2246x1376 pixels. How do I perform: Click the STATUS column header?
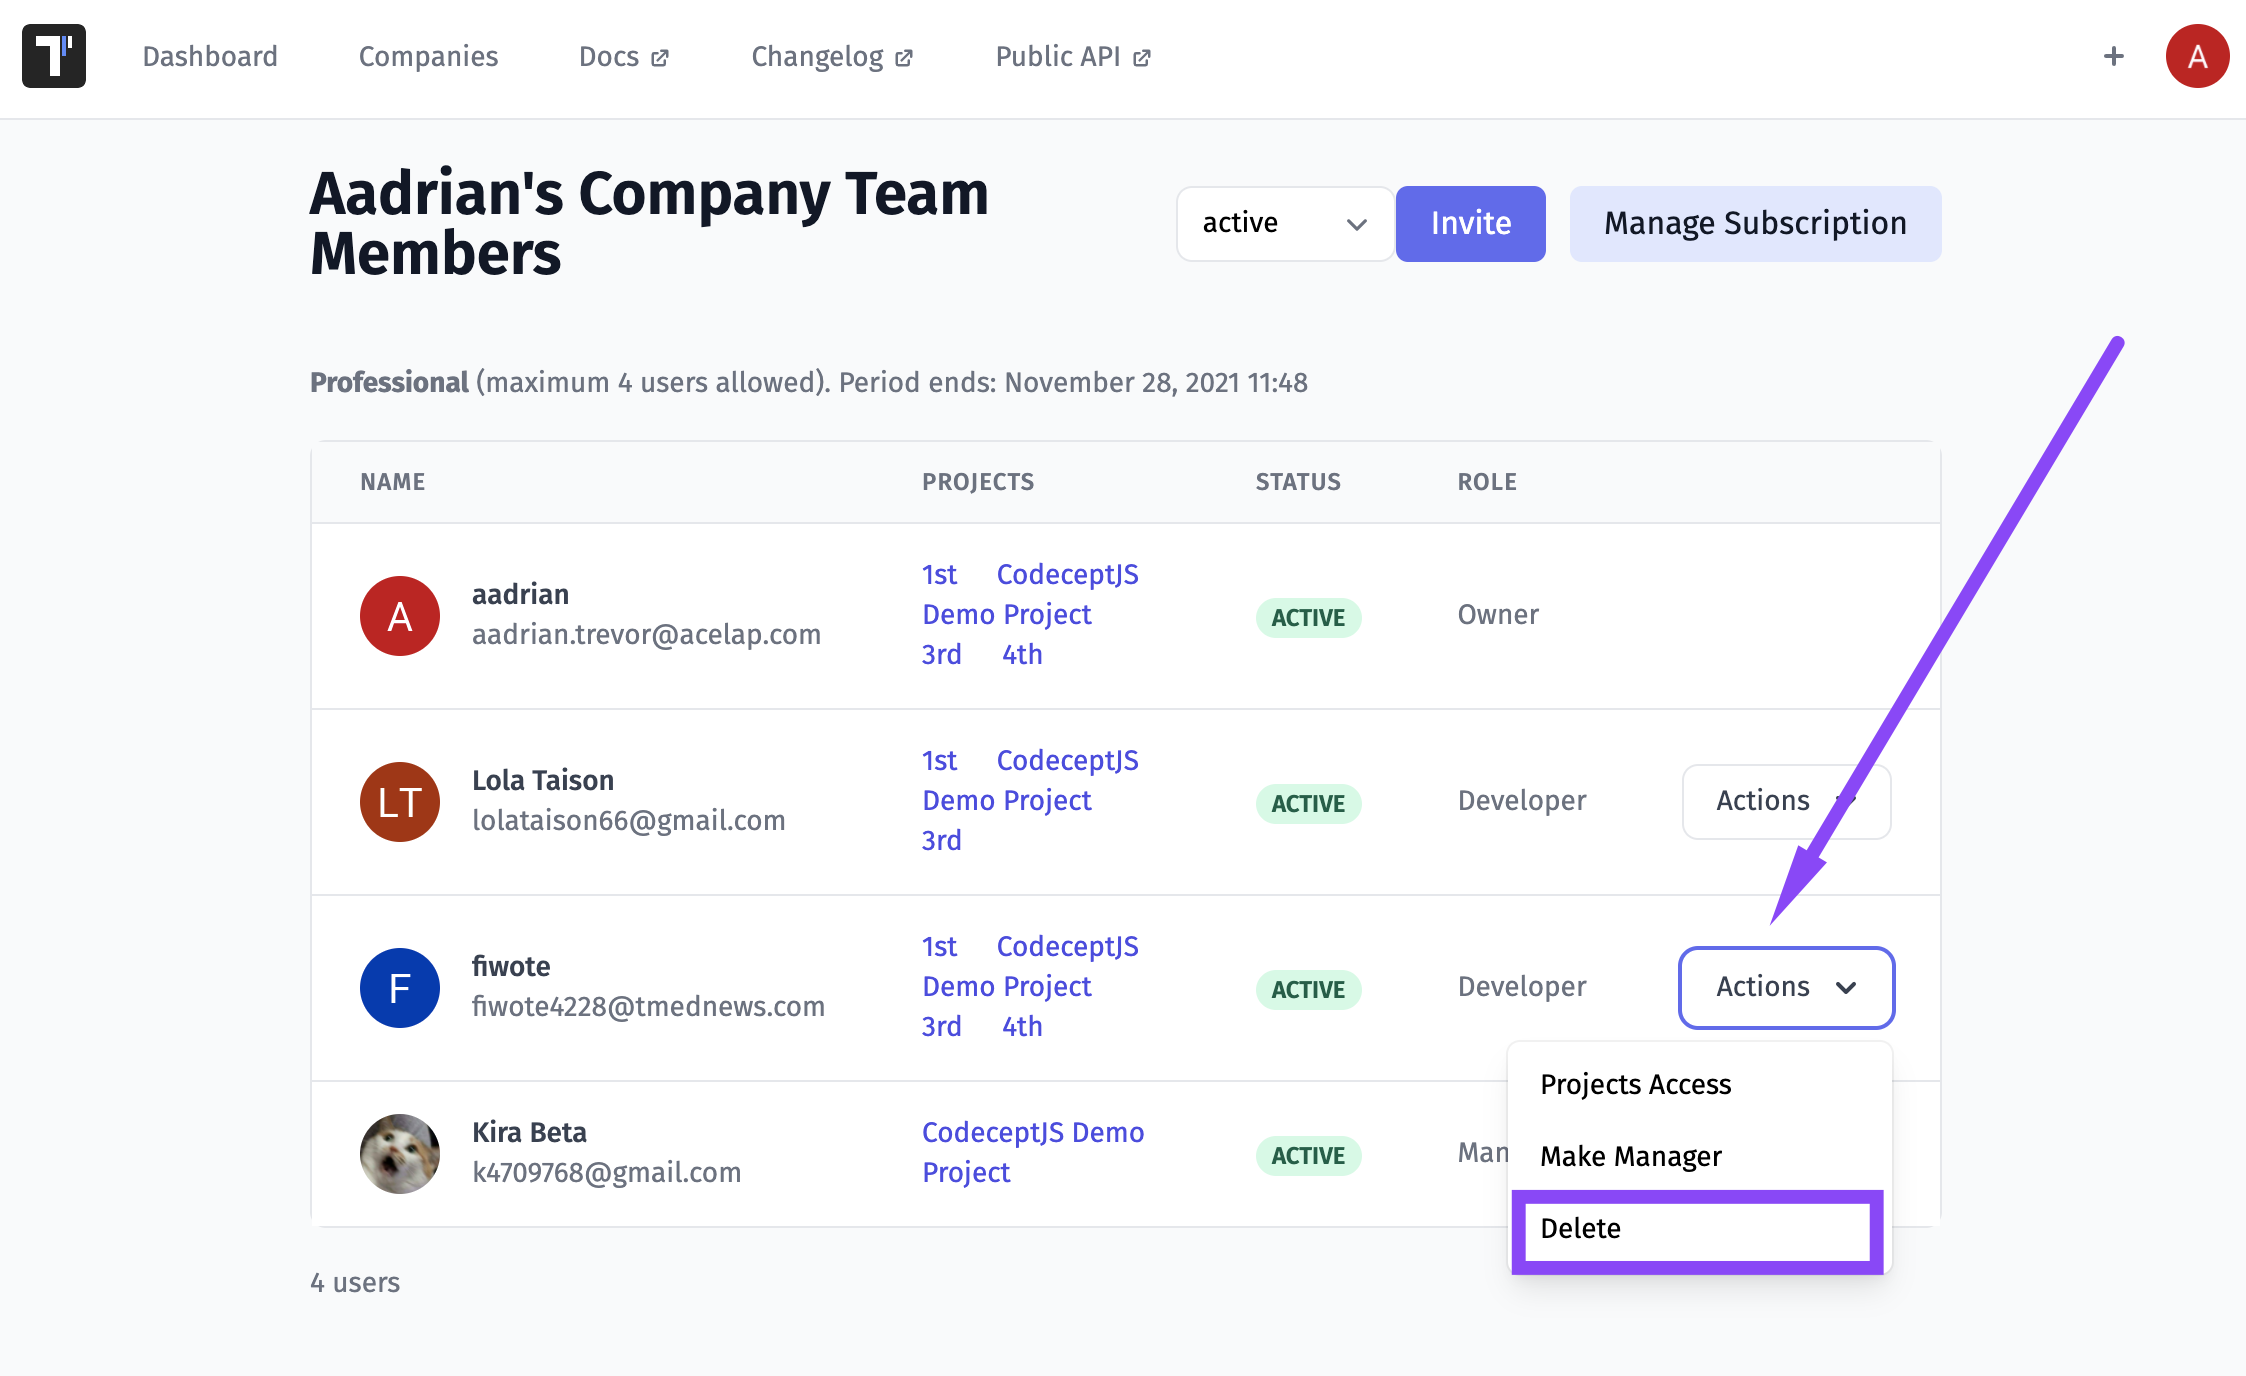pyautogui.click(x=1298, y=482)
